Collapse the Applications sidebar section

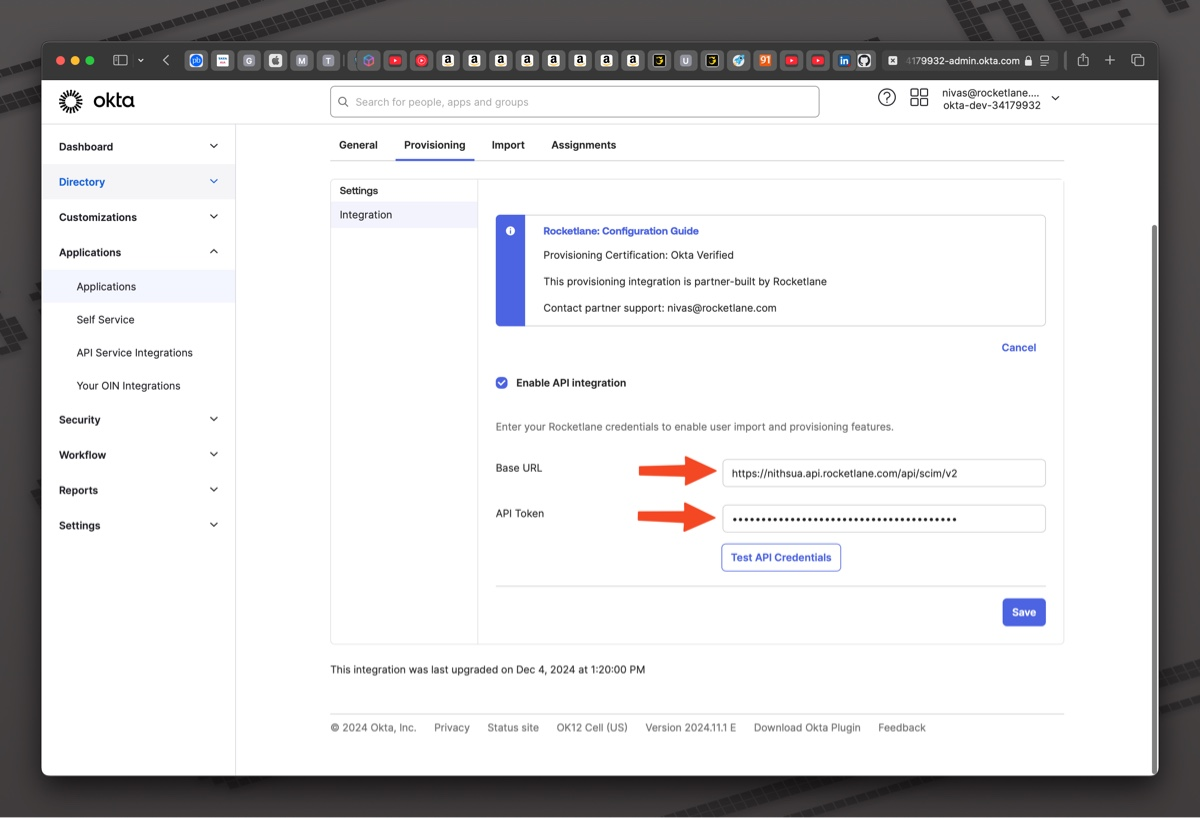coord(138,252)
